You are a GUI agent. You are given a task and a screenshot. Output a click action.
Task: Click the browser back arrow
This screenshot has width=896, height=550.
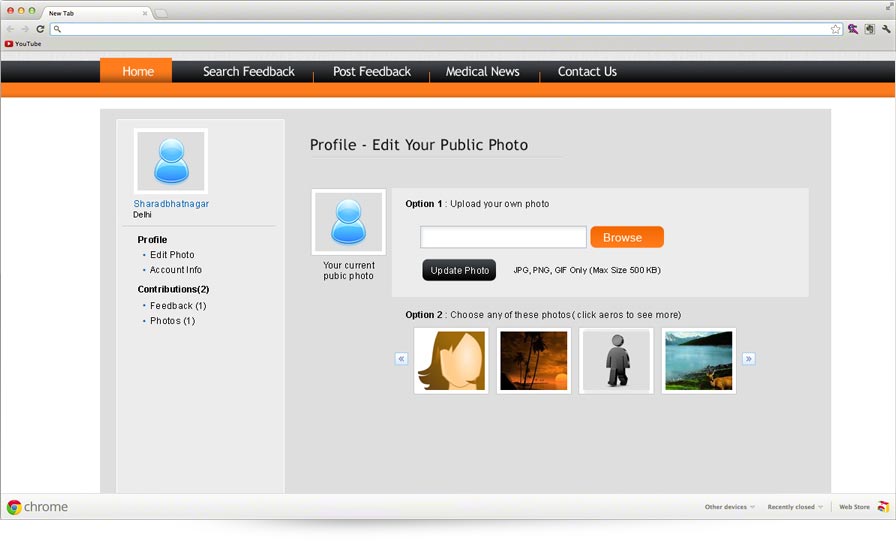(11, 29)
